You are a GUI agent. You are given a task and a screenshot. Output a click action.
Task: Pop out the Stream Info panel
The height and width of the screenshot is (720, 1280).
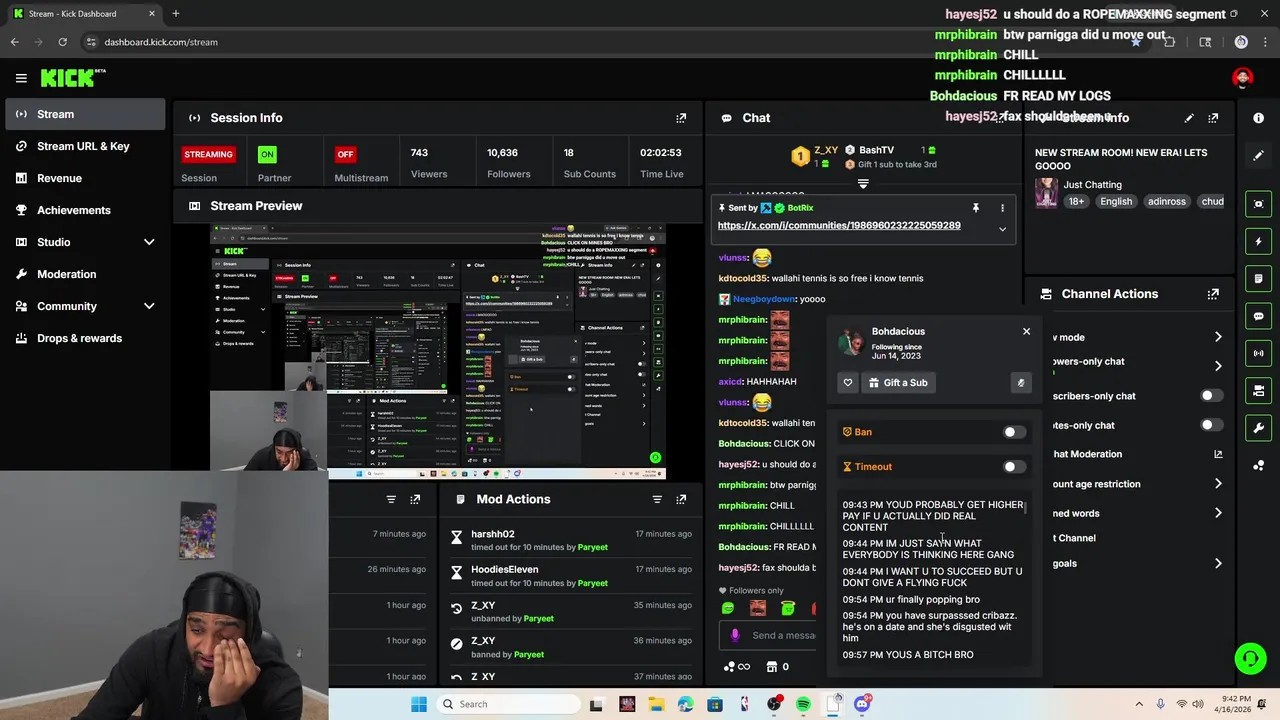click(x=1213, y=118)
